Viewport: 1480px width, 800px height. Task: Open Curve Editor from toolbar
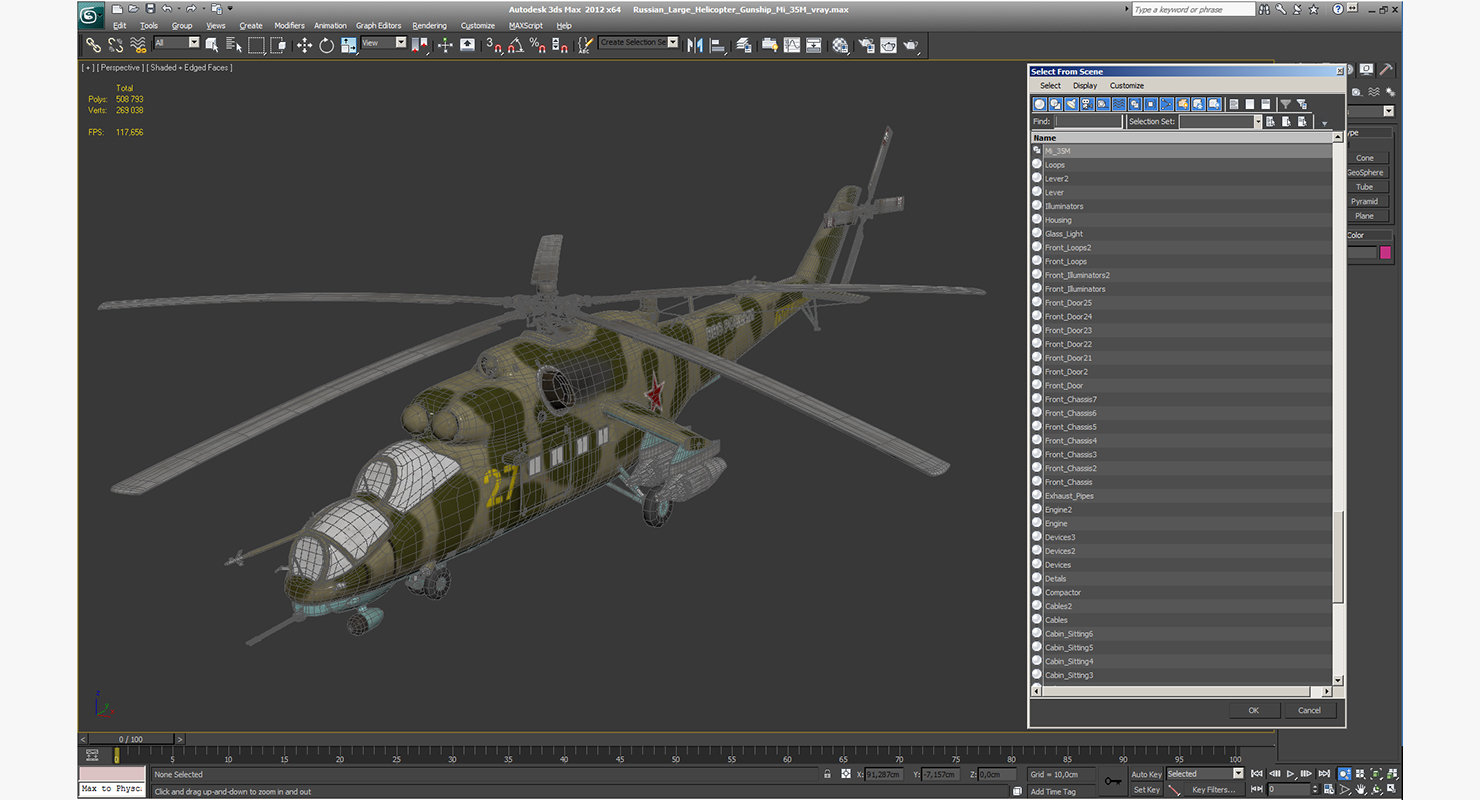click(x=792, y=45)
